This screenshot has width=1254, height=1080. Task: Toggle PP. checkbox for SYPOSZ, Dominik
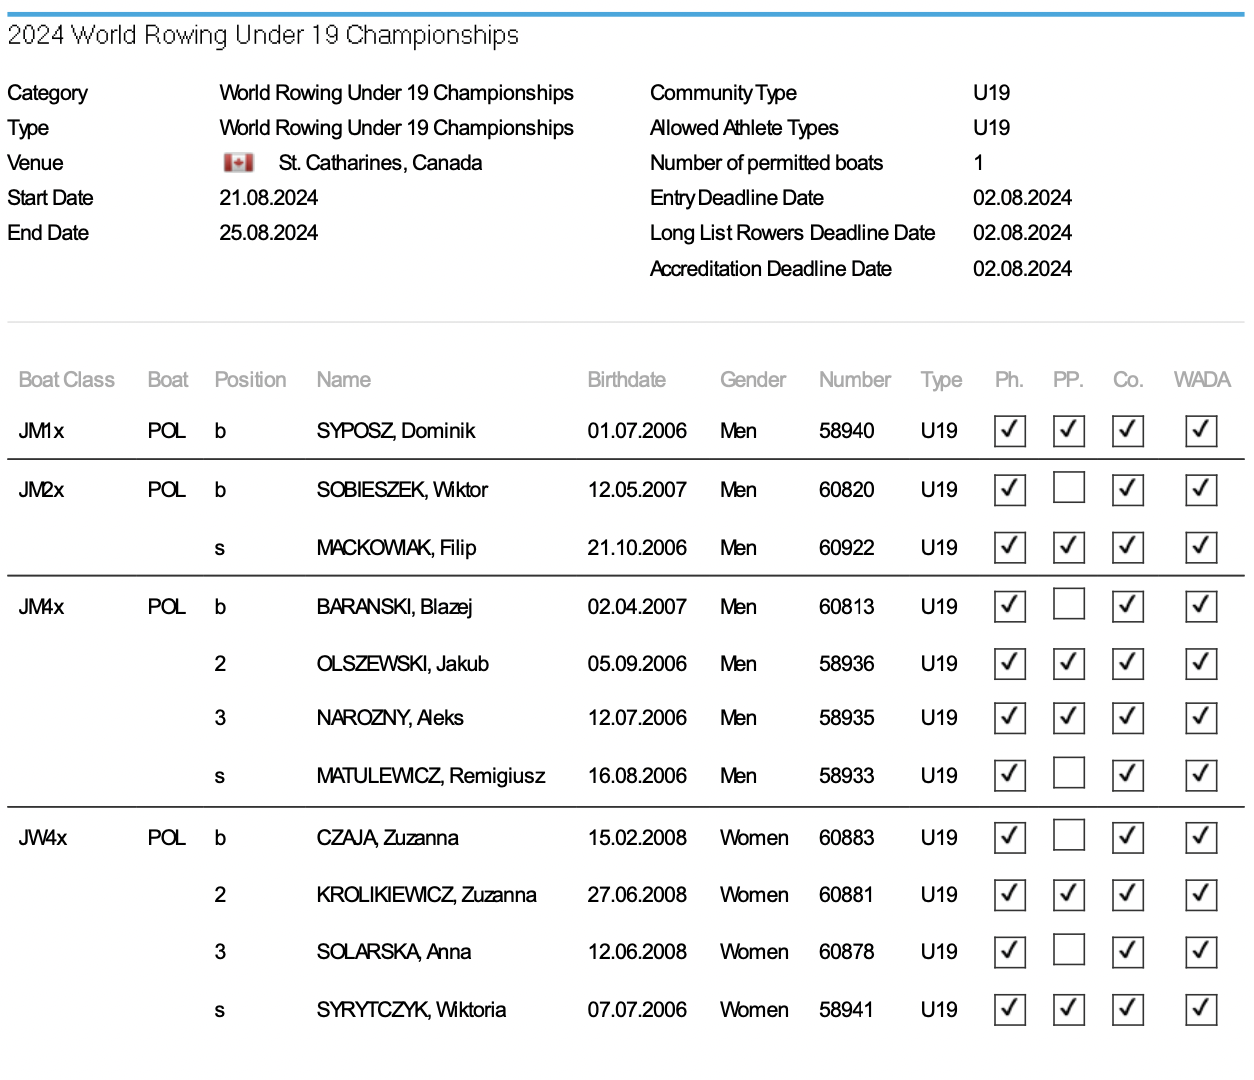coord(1069,431)
